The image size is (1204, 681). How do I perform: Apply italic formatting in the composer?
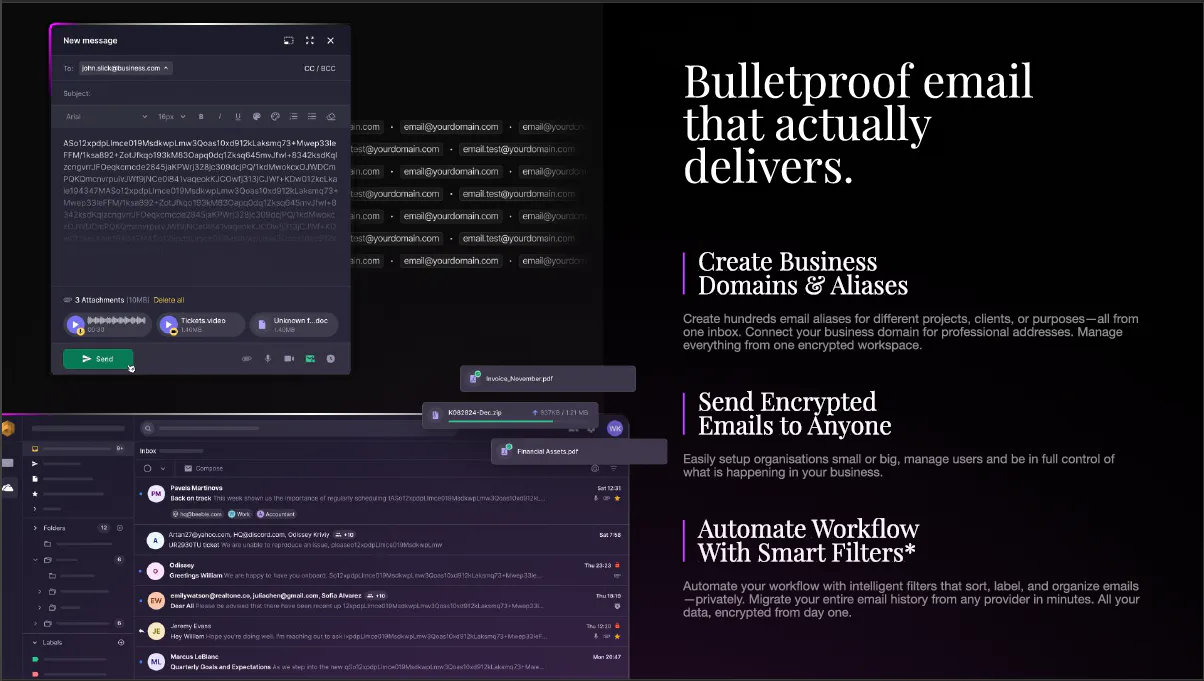pos(219,117)
